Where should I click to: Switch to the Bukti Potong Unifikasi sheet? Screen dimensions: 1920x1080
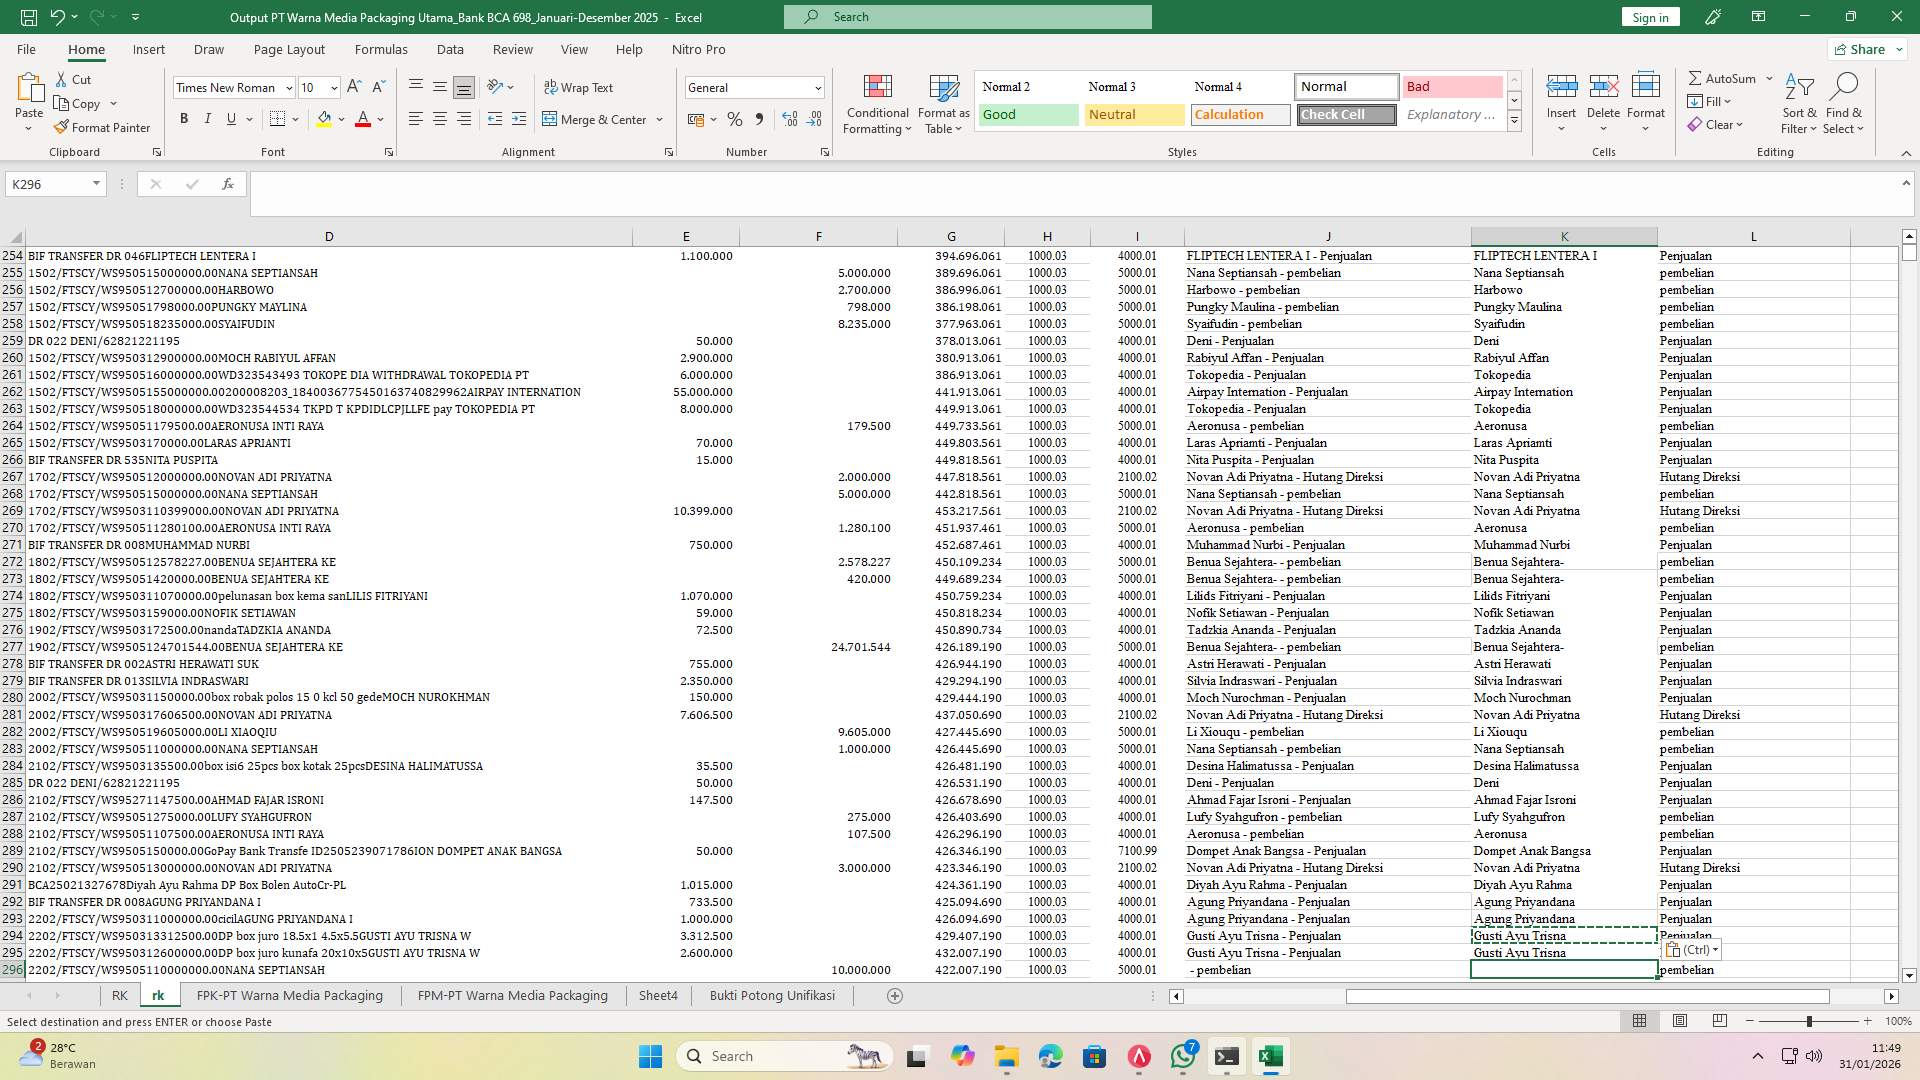772,995
